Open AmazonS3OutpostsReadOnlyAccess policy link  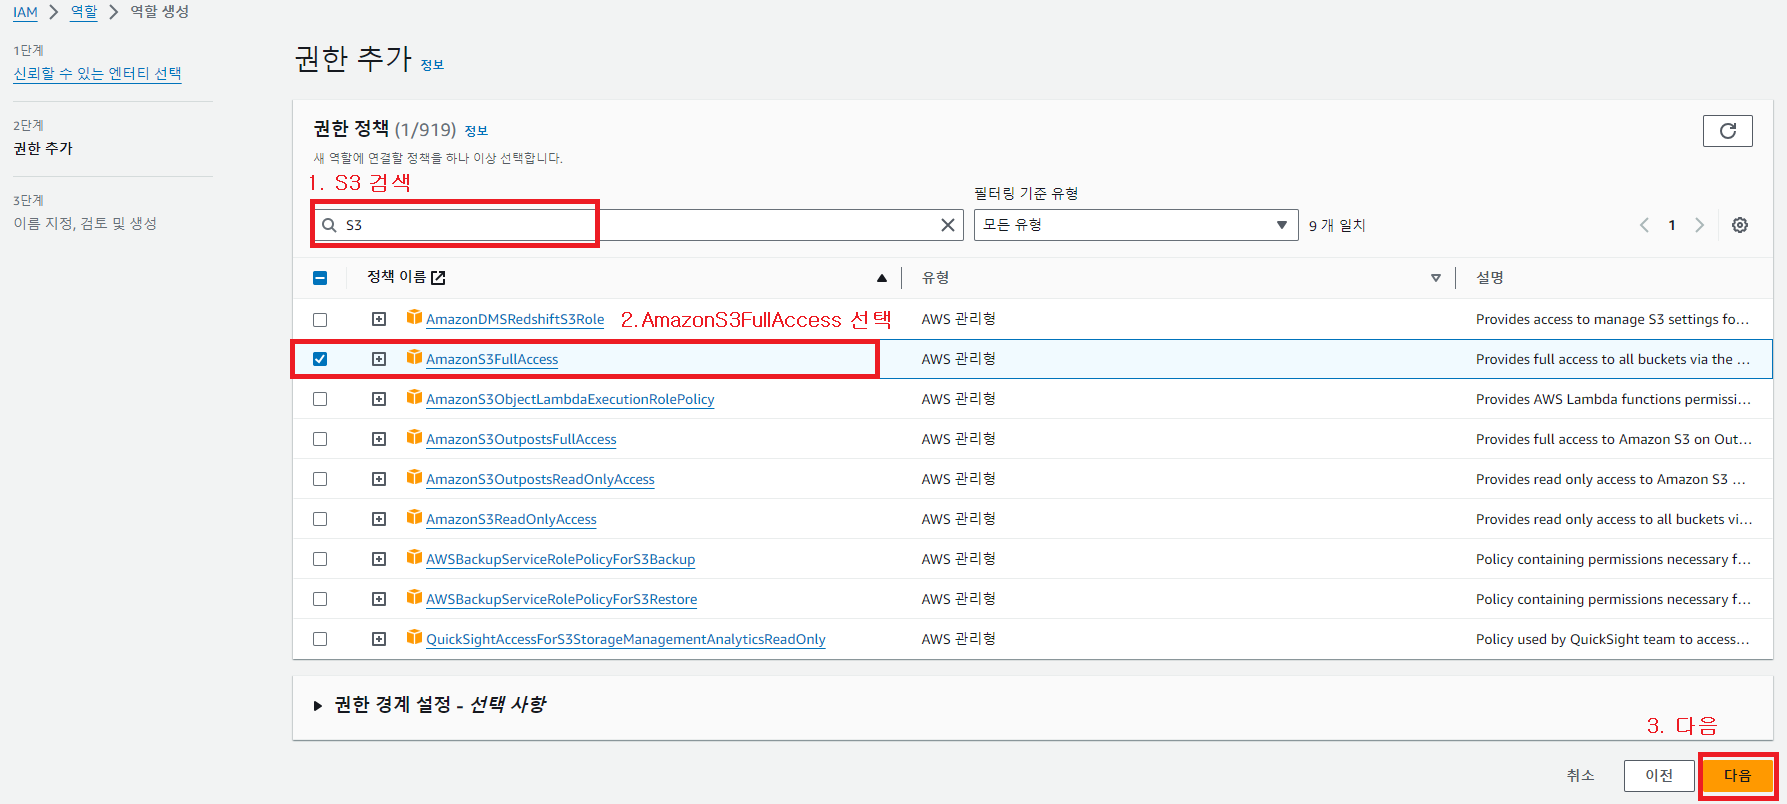click(x=540, y=479)
